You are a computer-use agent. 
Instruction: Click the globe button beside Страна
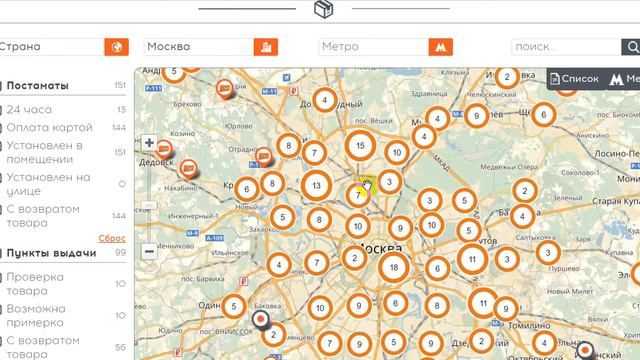tap(116, 47)
